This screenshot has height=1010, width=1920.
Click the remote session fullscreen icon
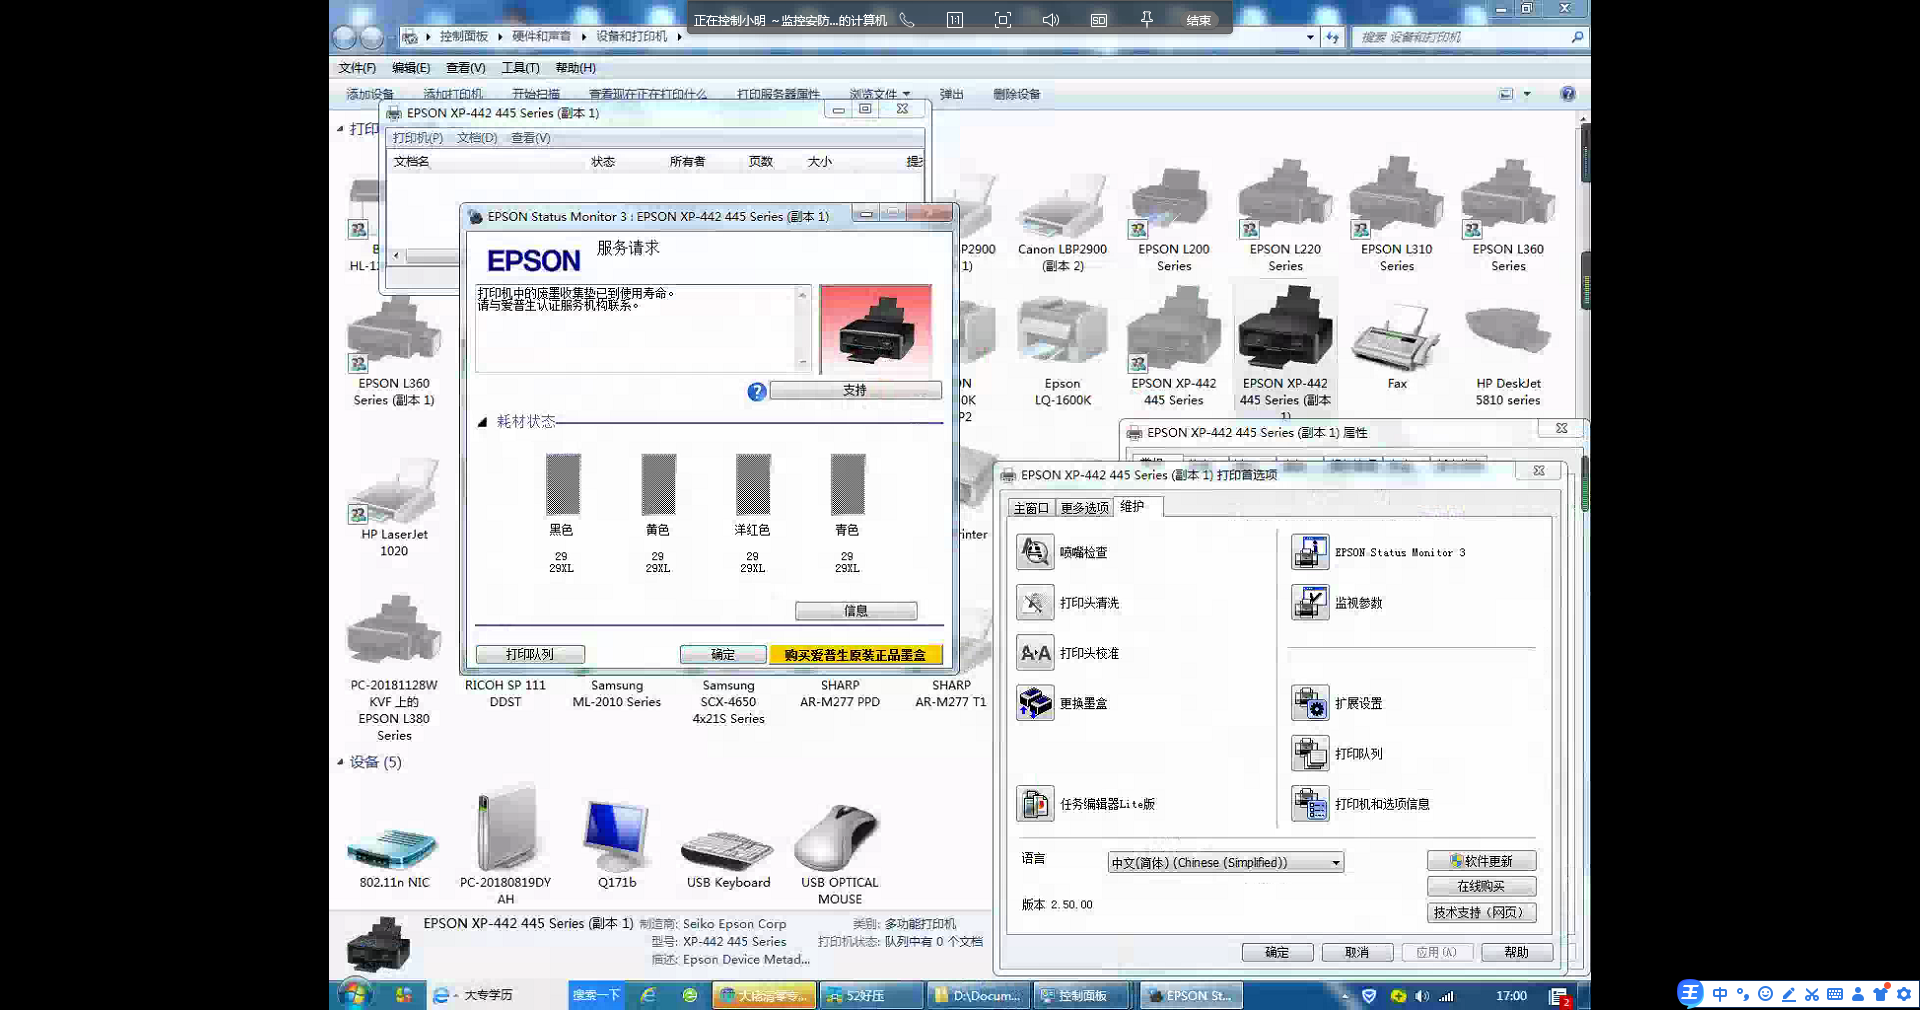point(1003,20)
